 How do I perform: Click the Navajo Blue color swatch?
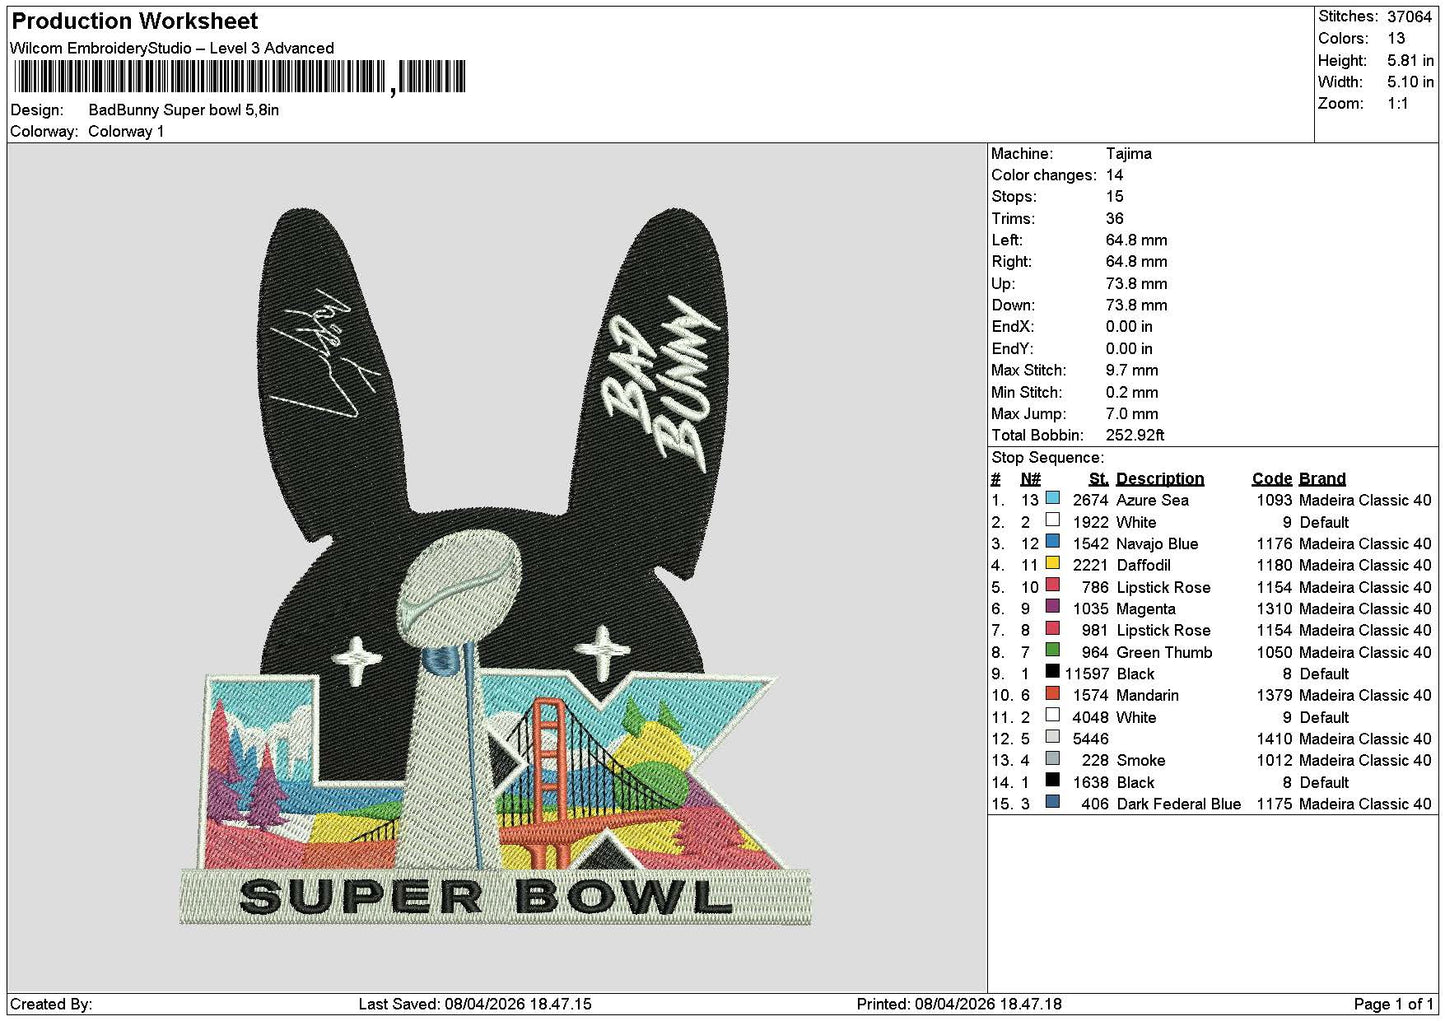(x=1052, y=542)
